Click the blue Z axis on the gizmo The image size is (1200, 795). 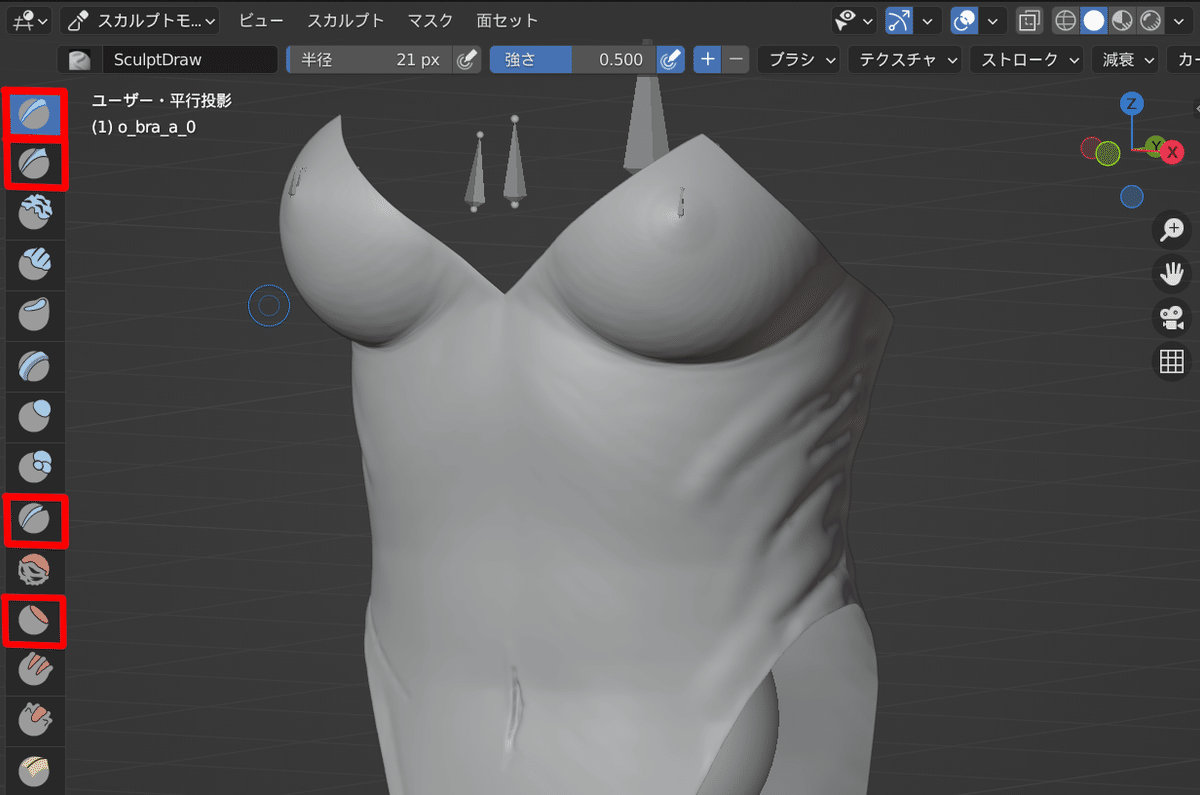(x=1131, y=104)
